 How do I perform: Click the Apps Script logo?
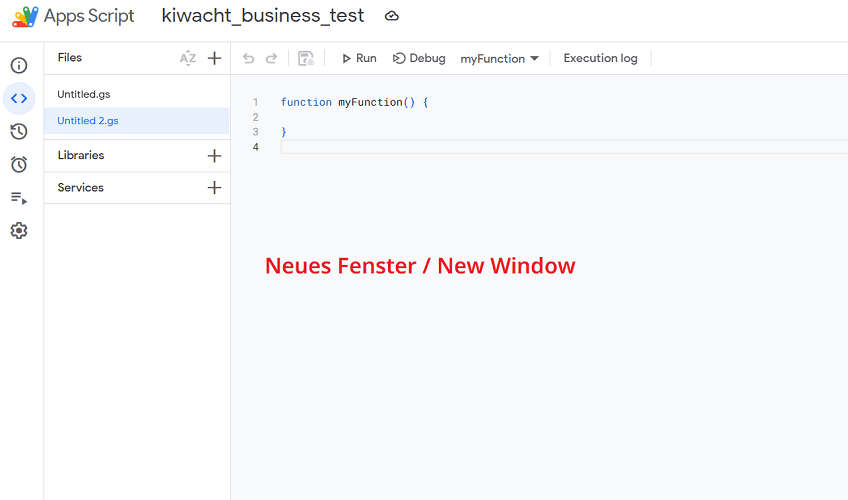click(x=25, y=17)
